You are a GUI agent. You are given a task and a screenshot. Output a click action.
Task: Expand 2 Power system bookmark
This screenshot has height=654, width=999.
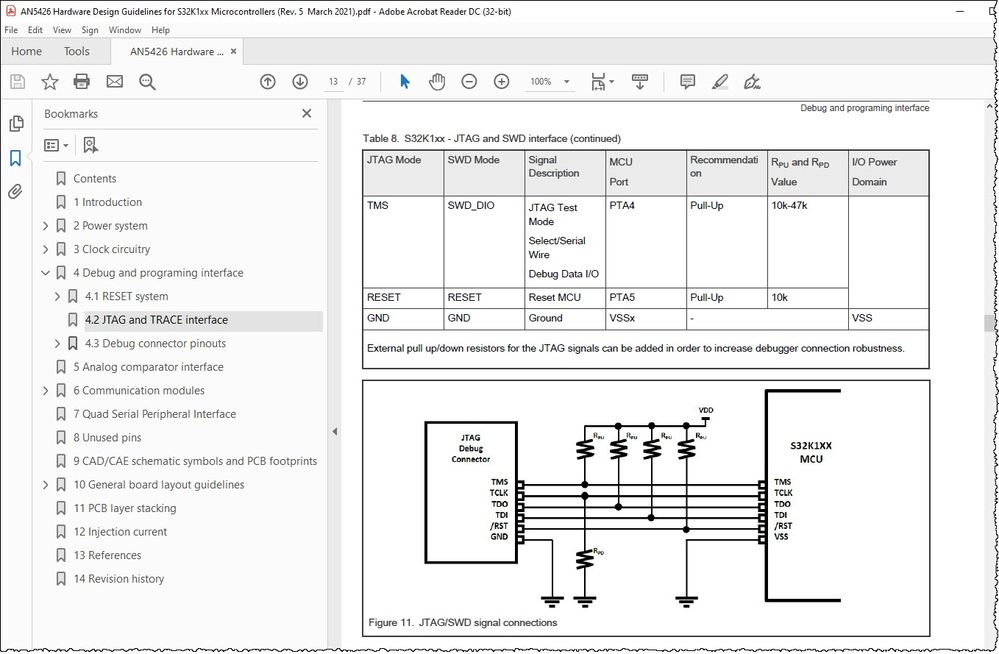pyautogui.click(x=45, y=226)
